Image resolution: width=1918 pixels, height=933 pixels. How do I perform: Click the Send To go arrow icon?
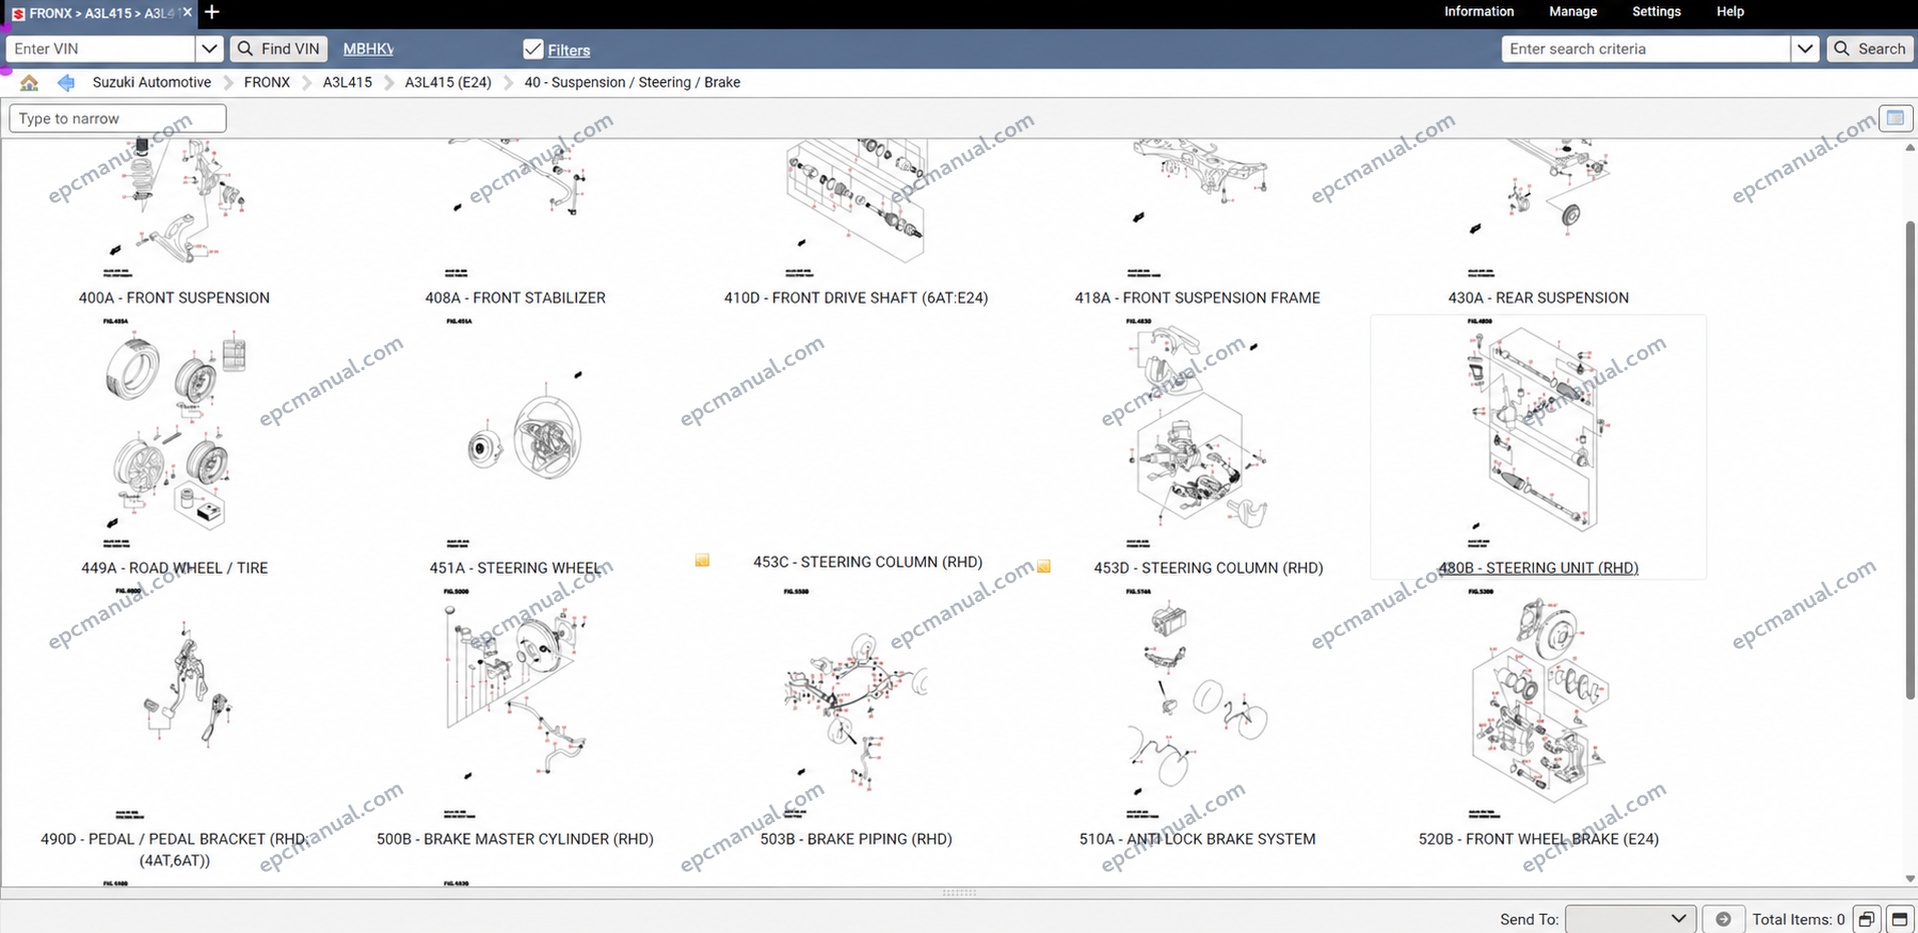pos(1723,919)
